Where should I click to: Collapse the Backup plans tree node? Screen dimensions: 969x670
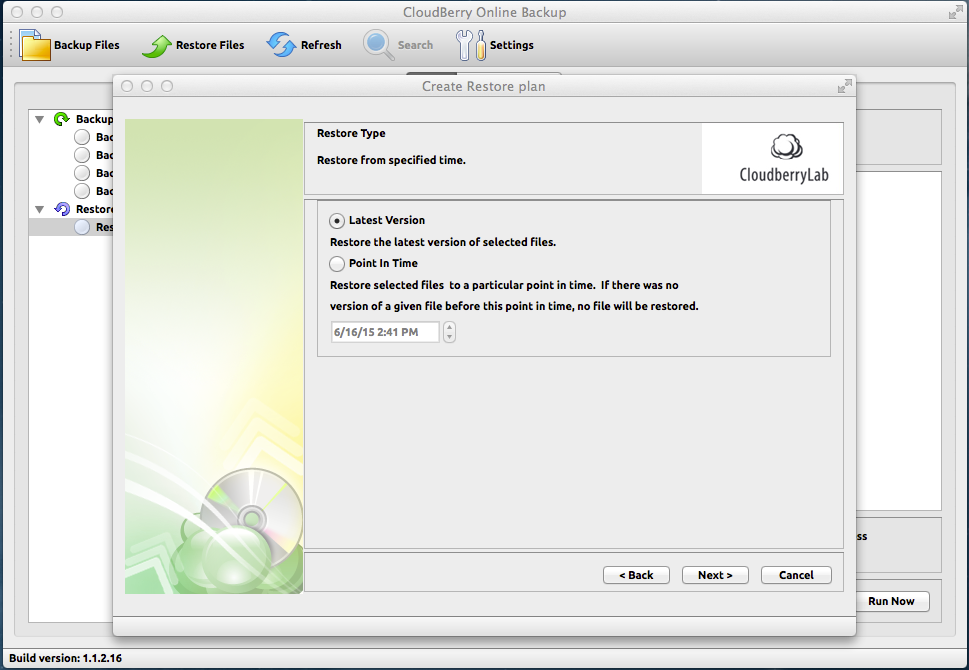pos(40,119)
